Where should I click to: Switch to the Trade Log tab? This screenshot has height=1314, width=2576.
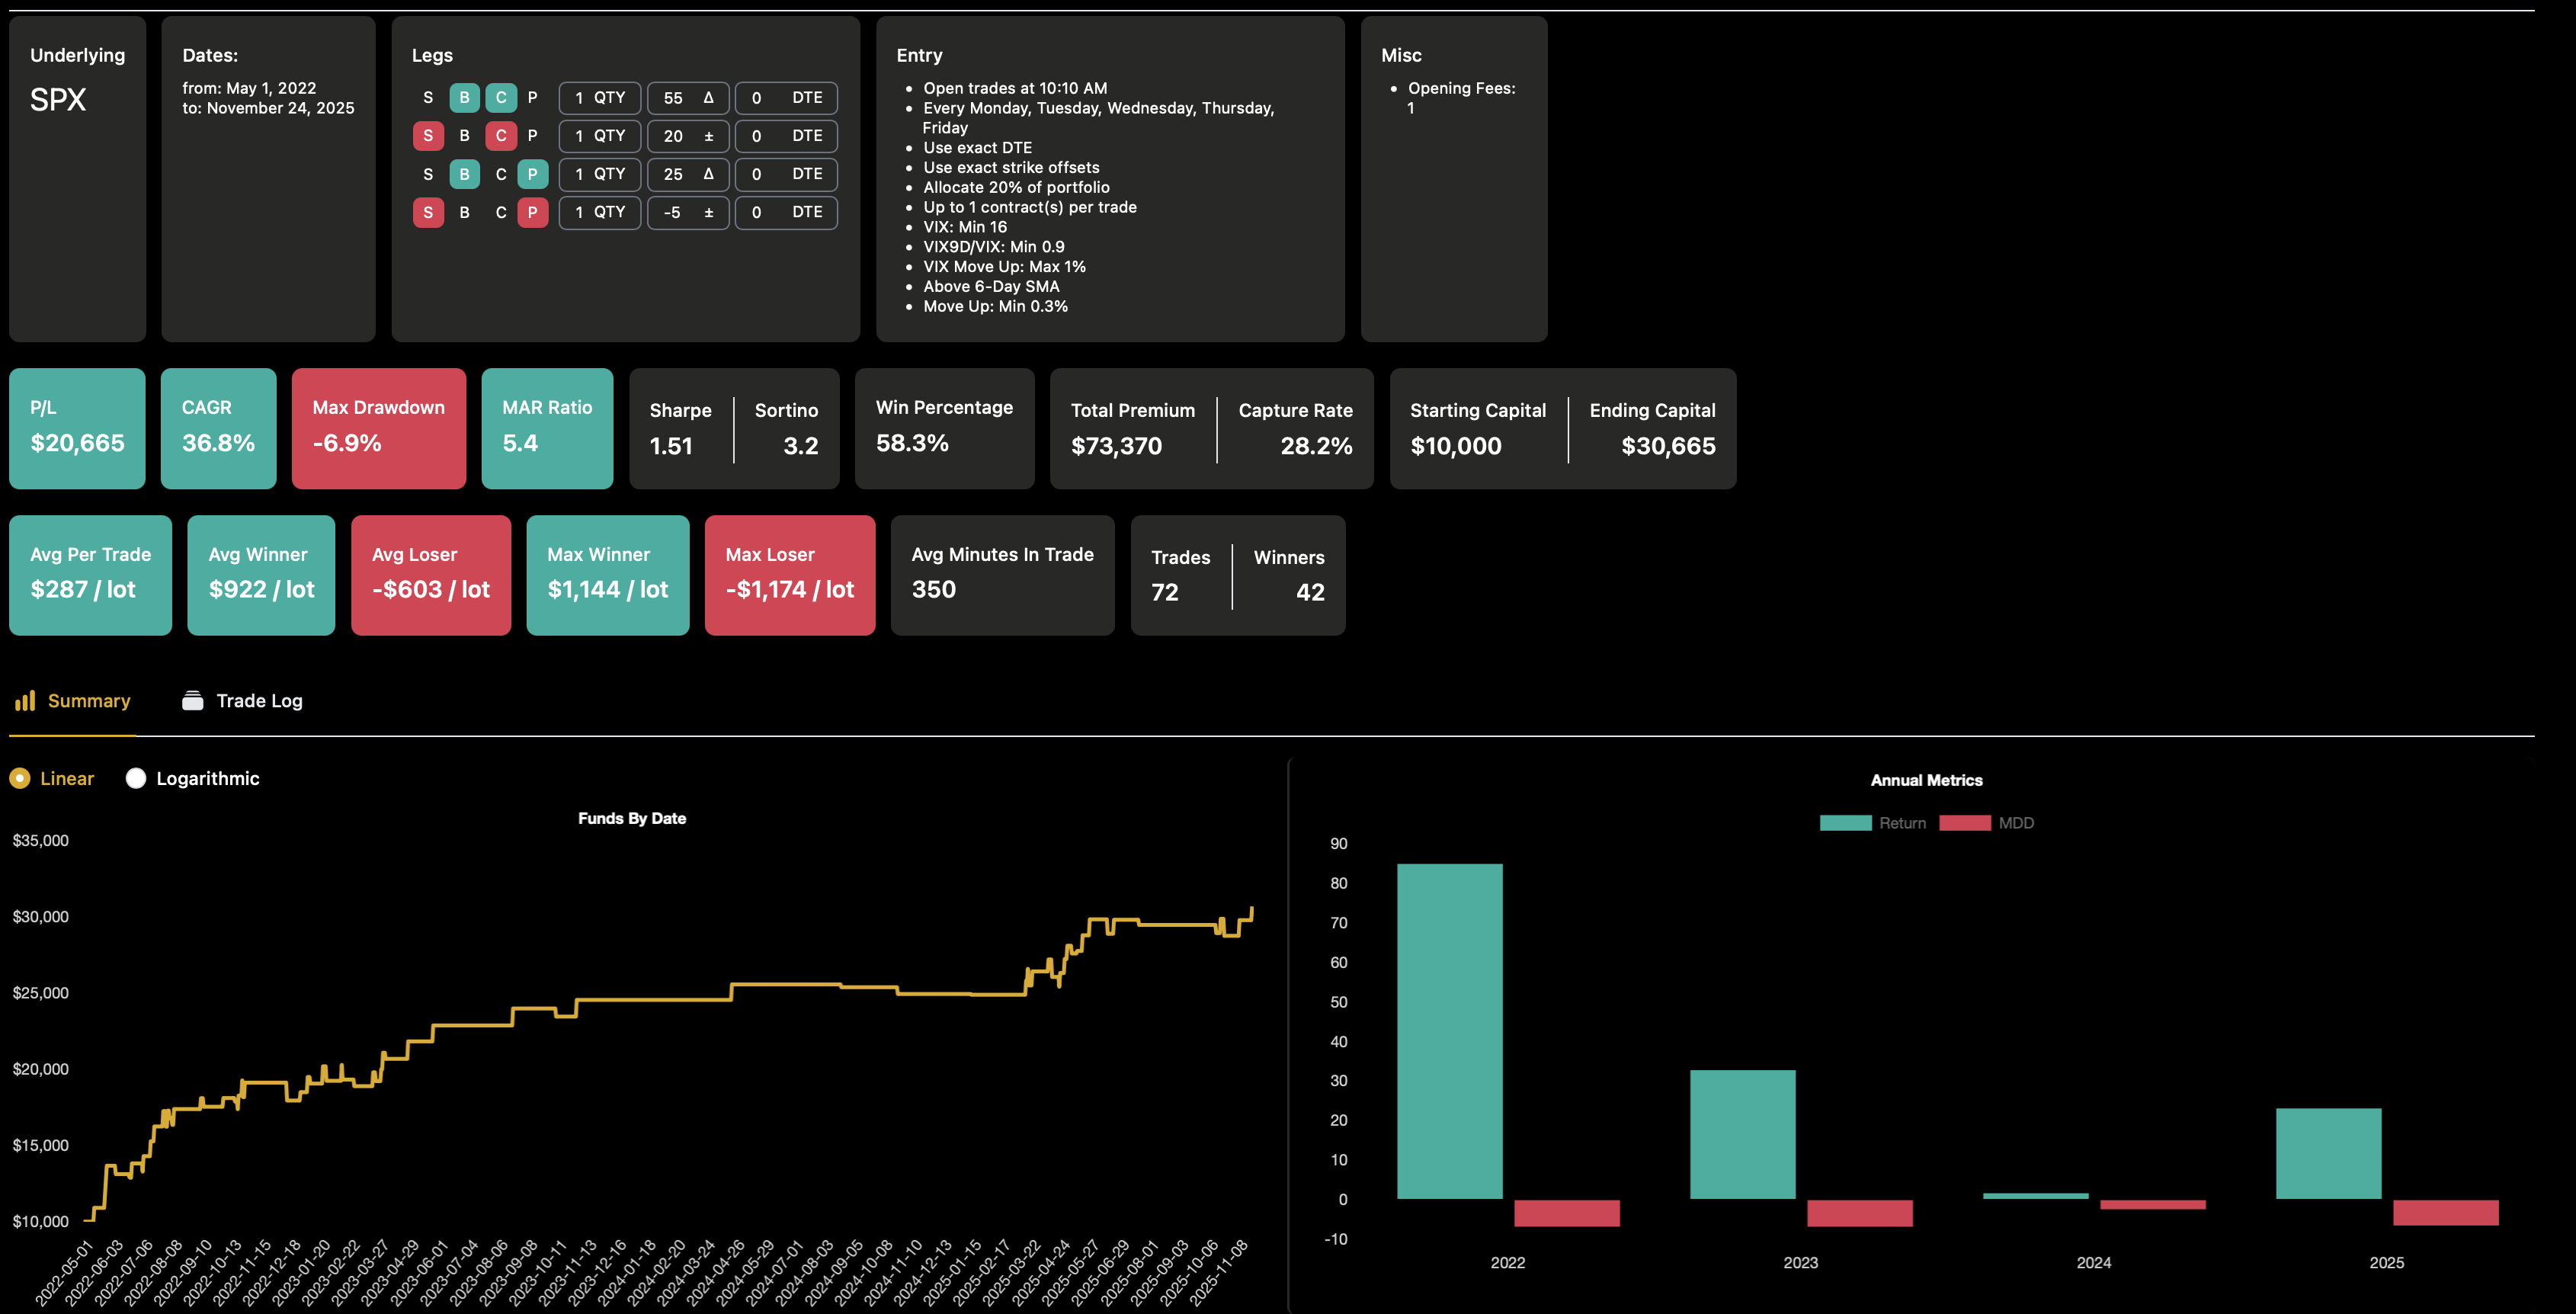tap(242, 701)
